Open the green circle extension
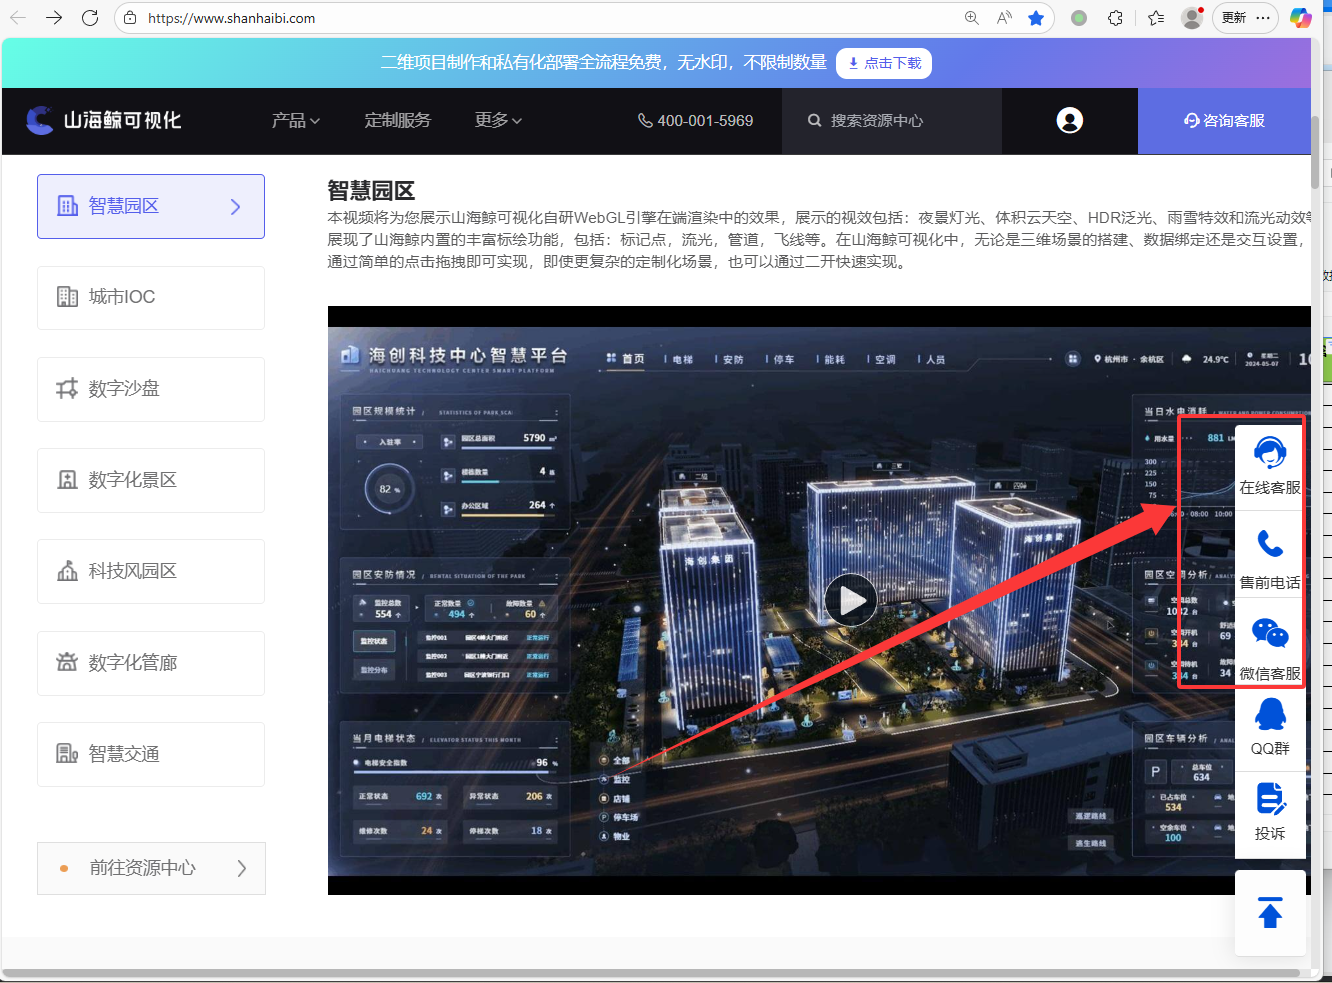This screenshot has width=1332, height=983. pos(1079,18)
